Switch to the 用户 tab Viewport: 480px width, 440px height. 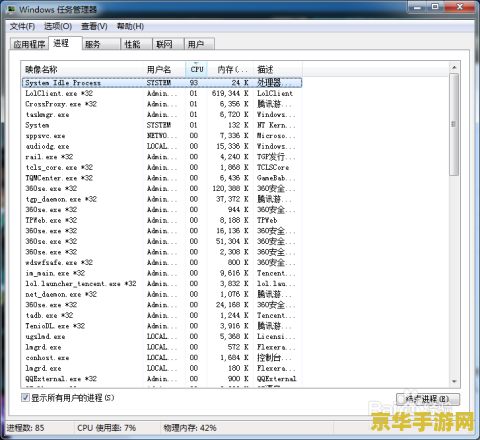tap(199, 44)
